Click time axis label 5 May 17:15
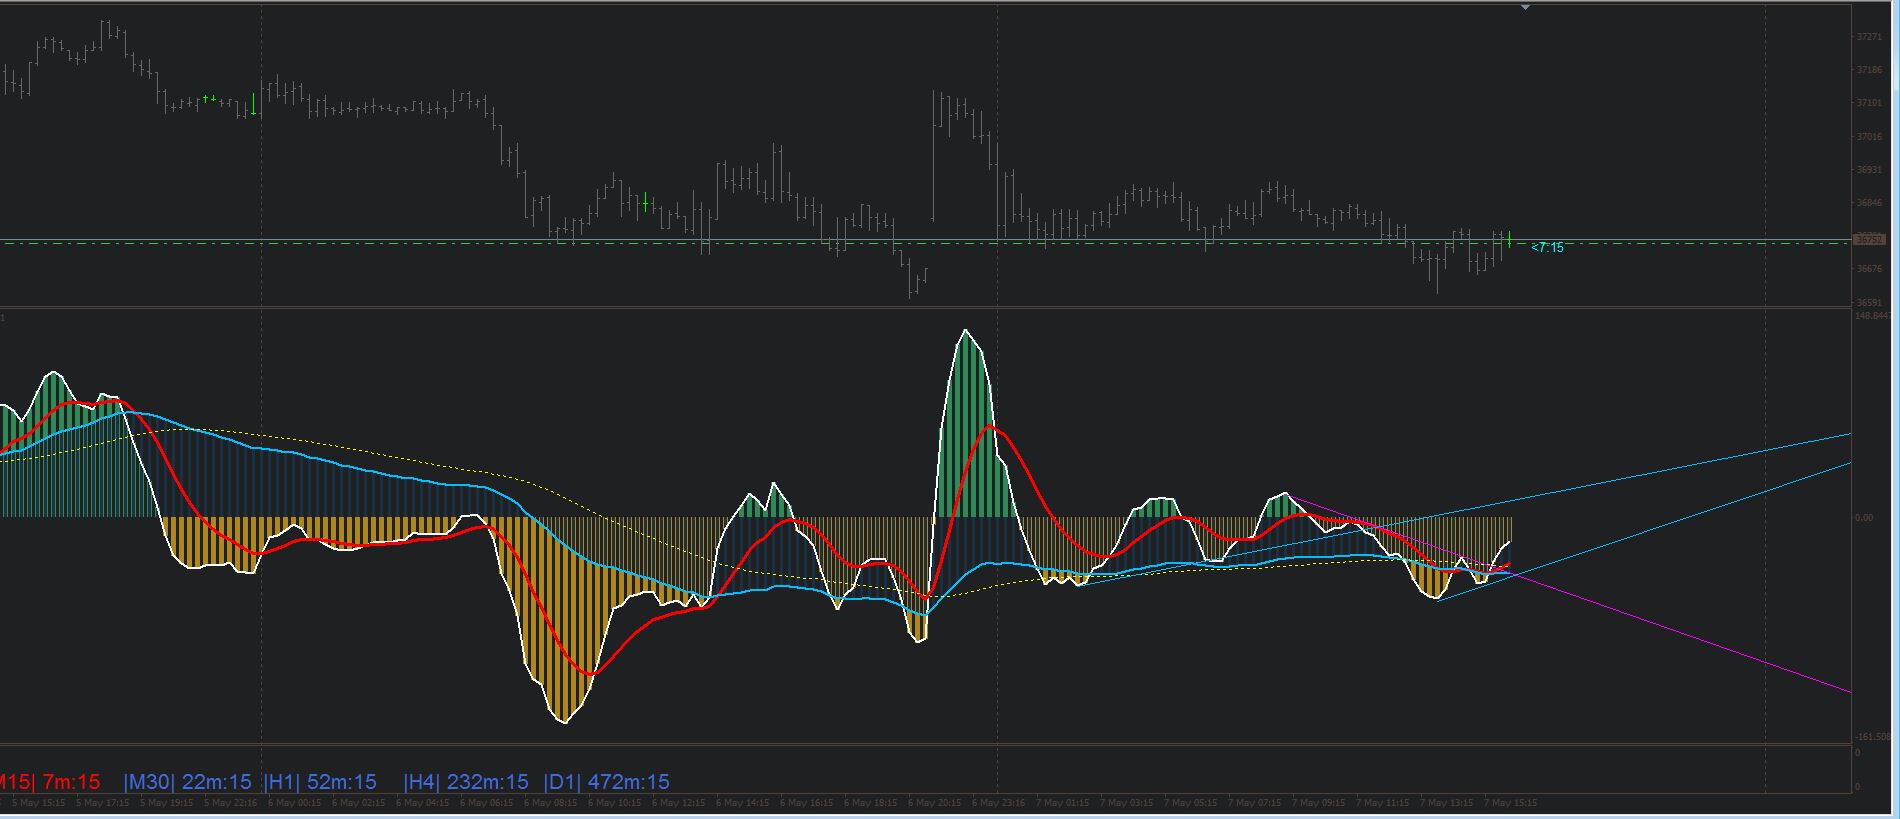1900x819 pixels. pyautogui.click(x=102, y=803)
